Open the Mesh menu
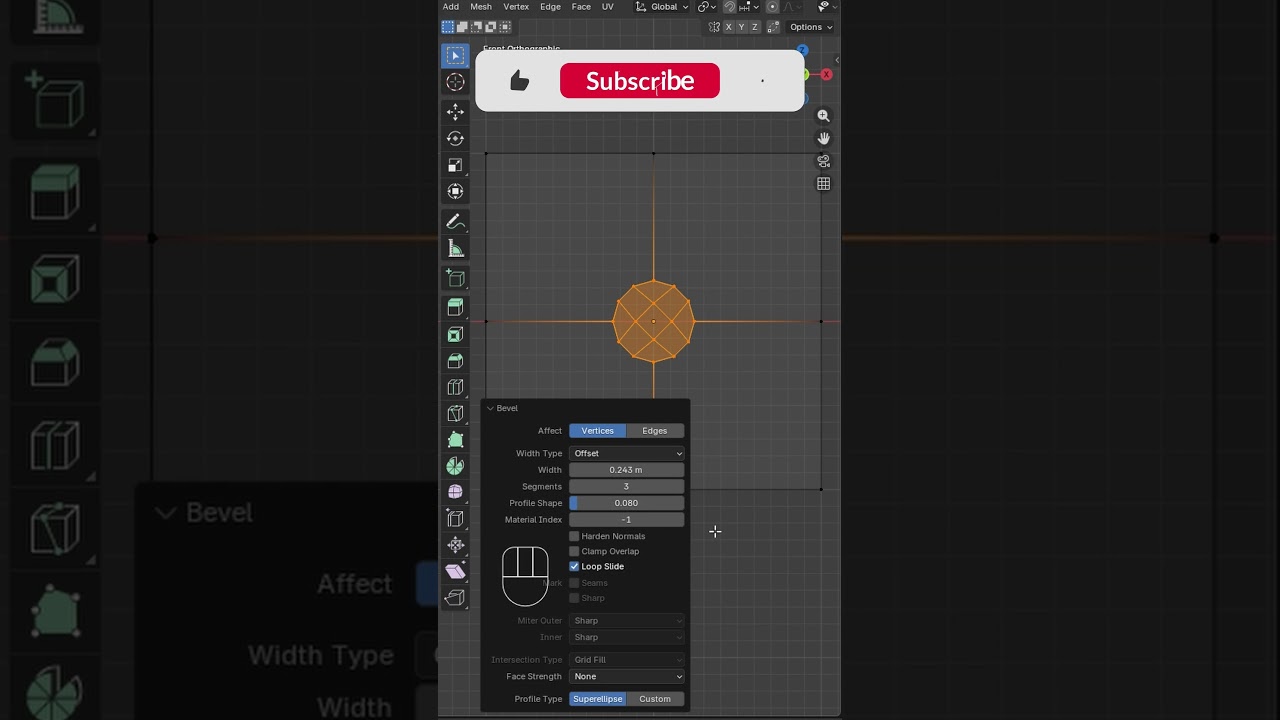The width and height of the screenshot is (1280, 720). point(481,7)
